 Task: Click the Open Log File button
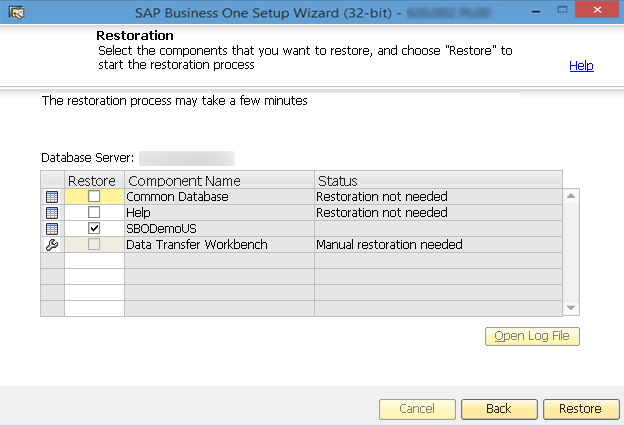click(532, 336)
